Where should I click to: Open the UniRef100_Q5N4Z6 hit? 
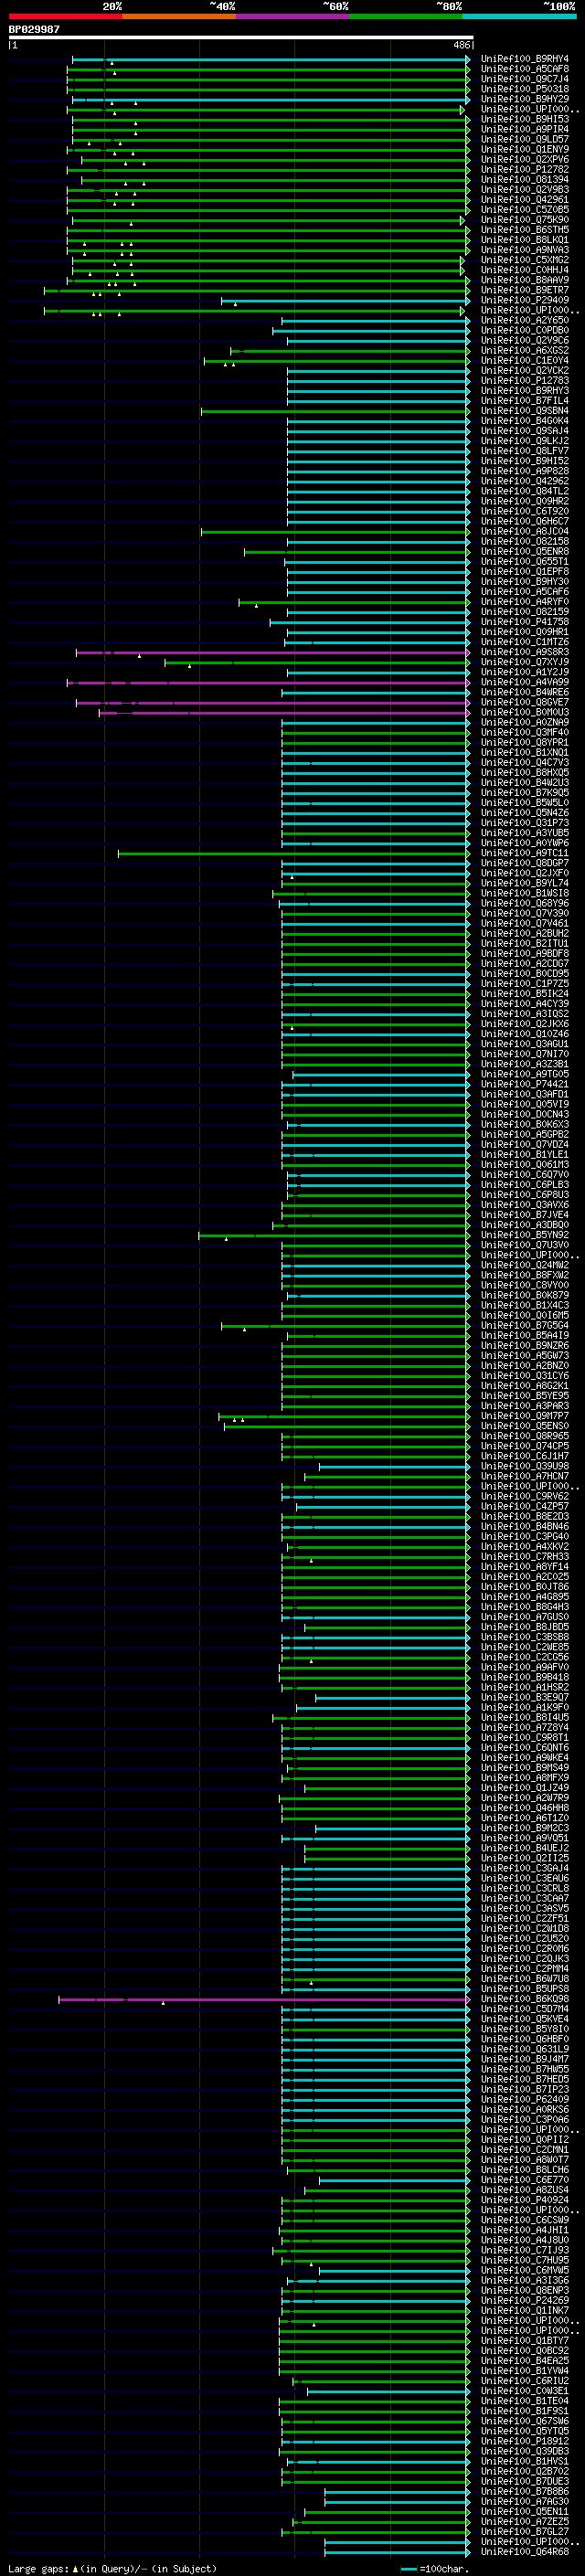525,812
